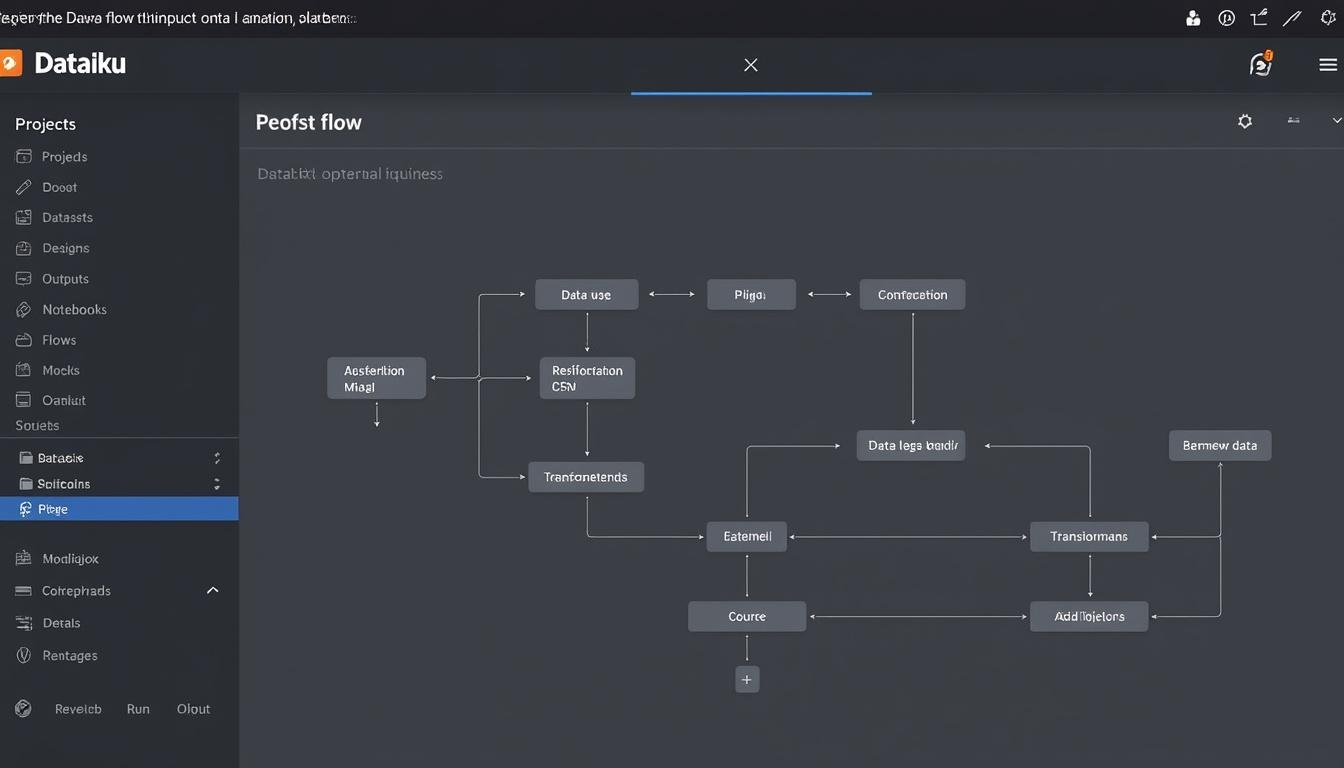Click the folder icon beside Splfcoins
Screen dimensions: 1344x768
tap(26, 484)
